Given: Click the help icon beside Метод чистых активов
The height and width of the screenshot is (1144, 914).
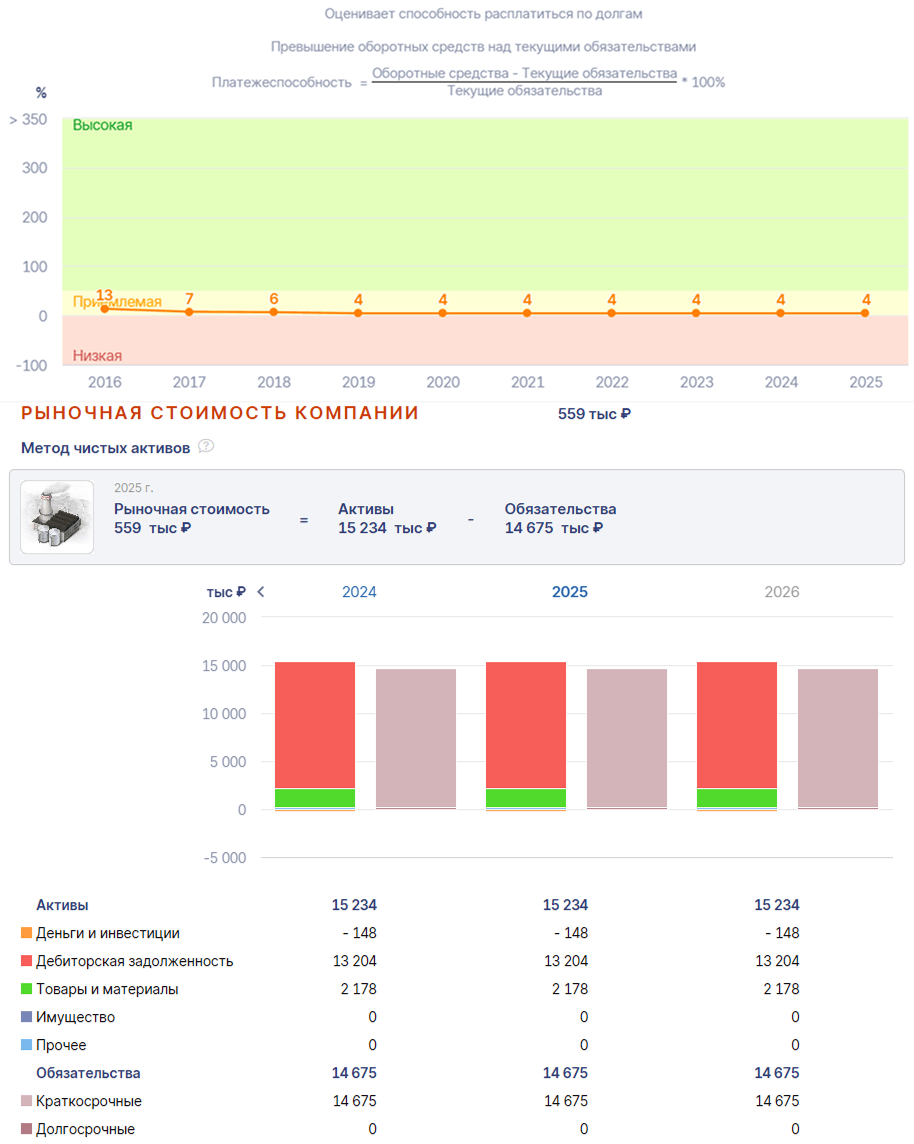Looking at the screenshot, I should click(x=206, y=447).
